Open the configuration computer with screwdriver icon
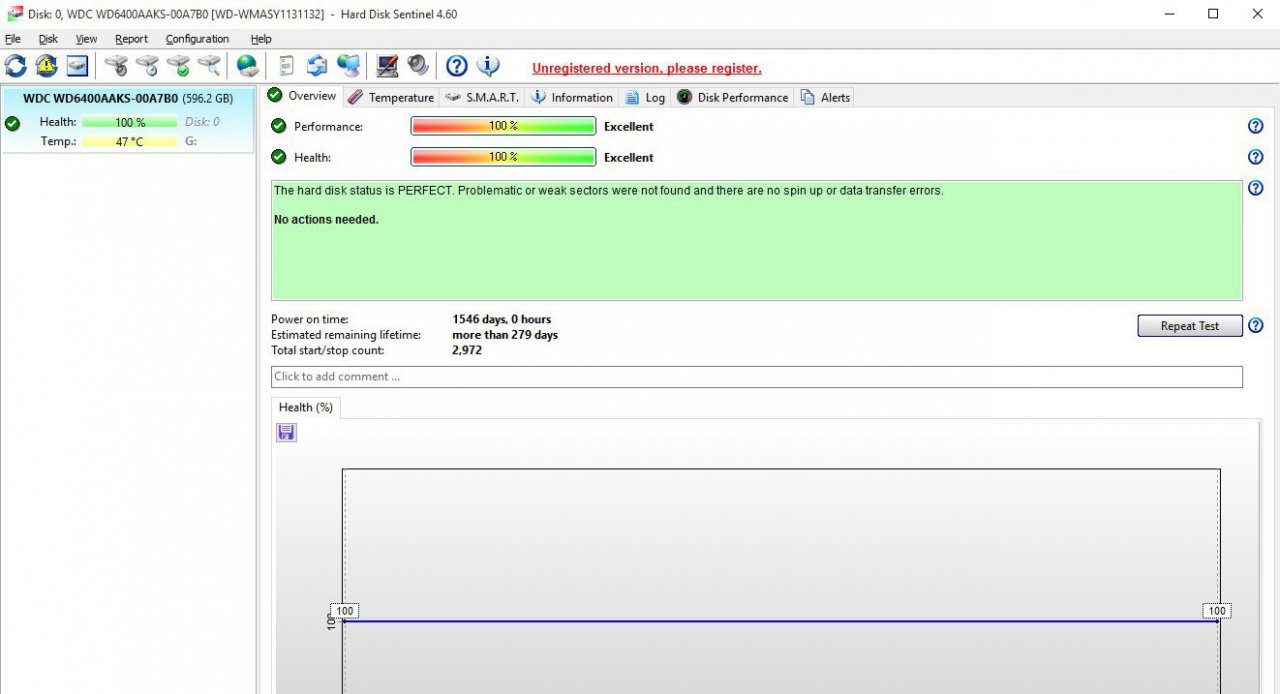 click(387, 66)
